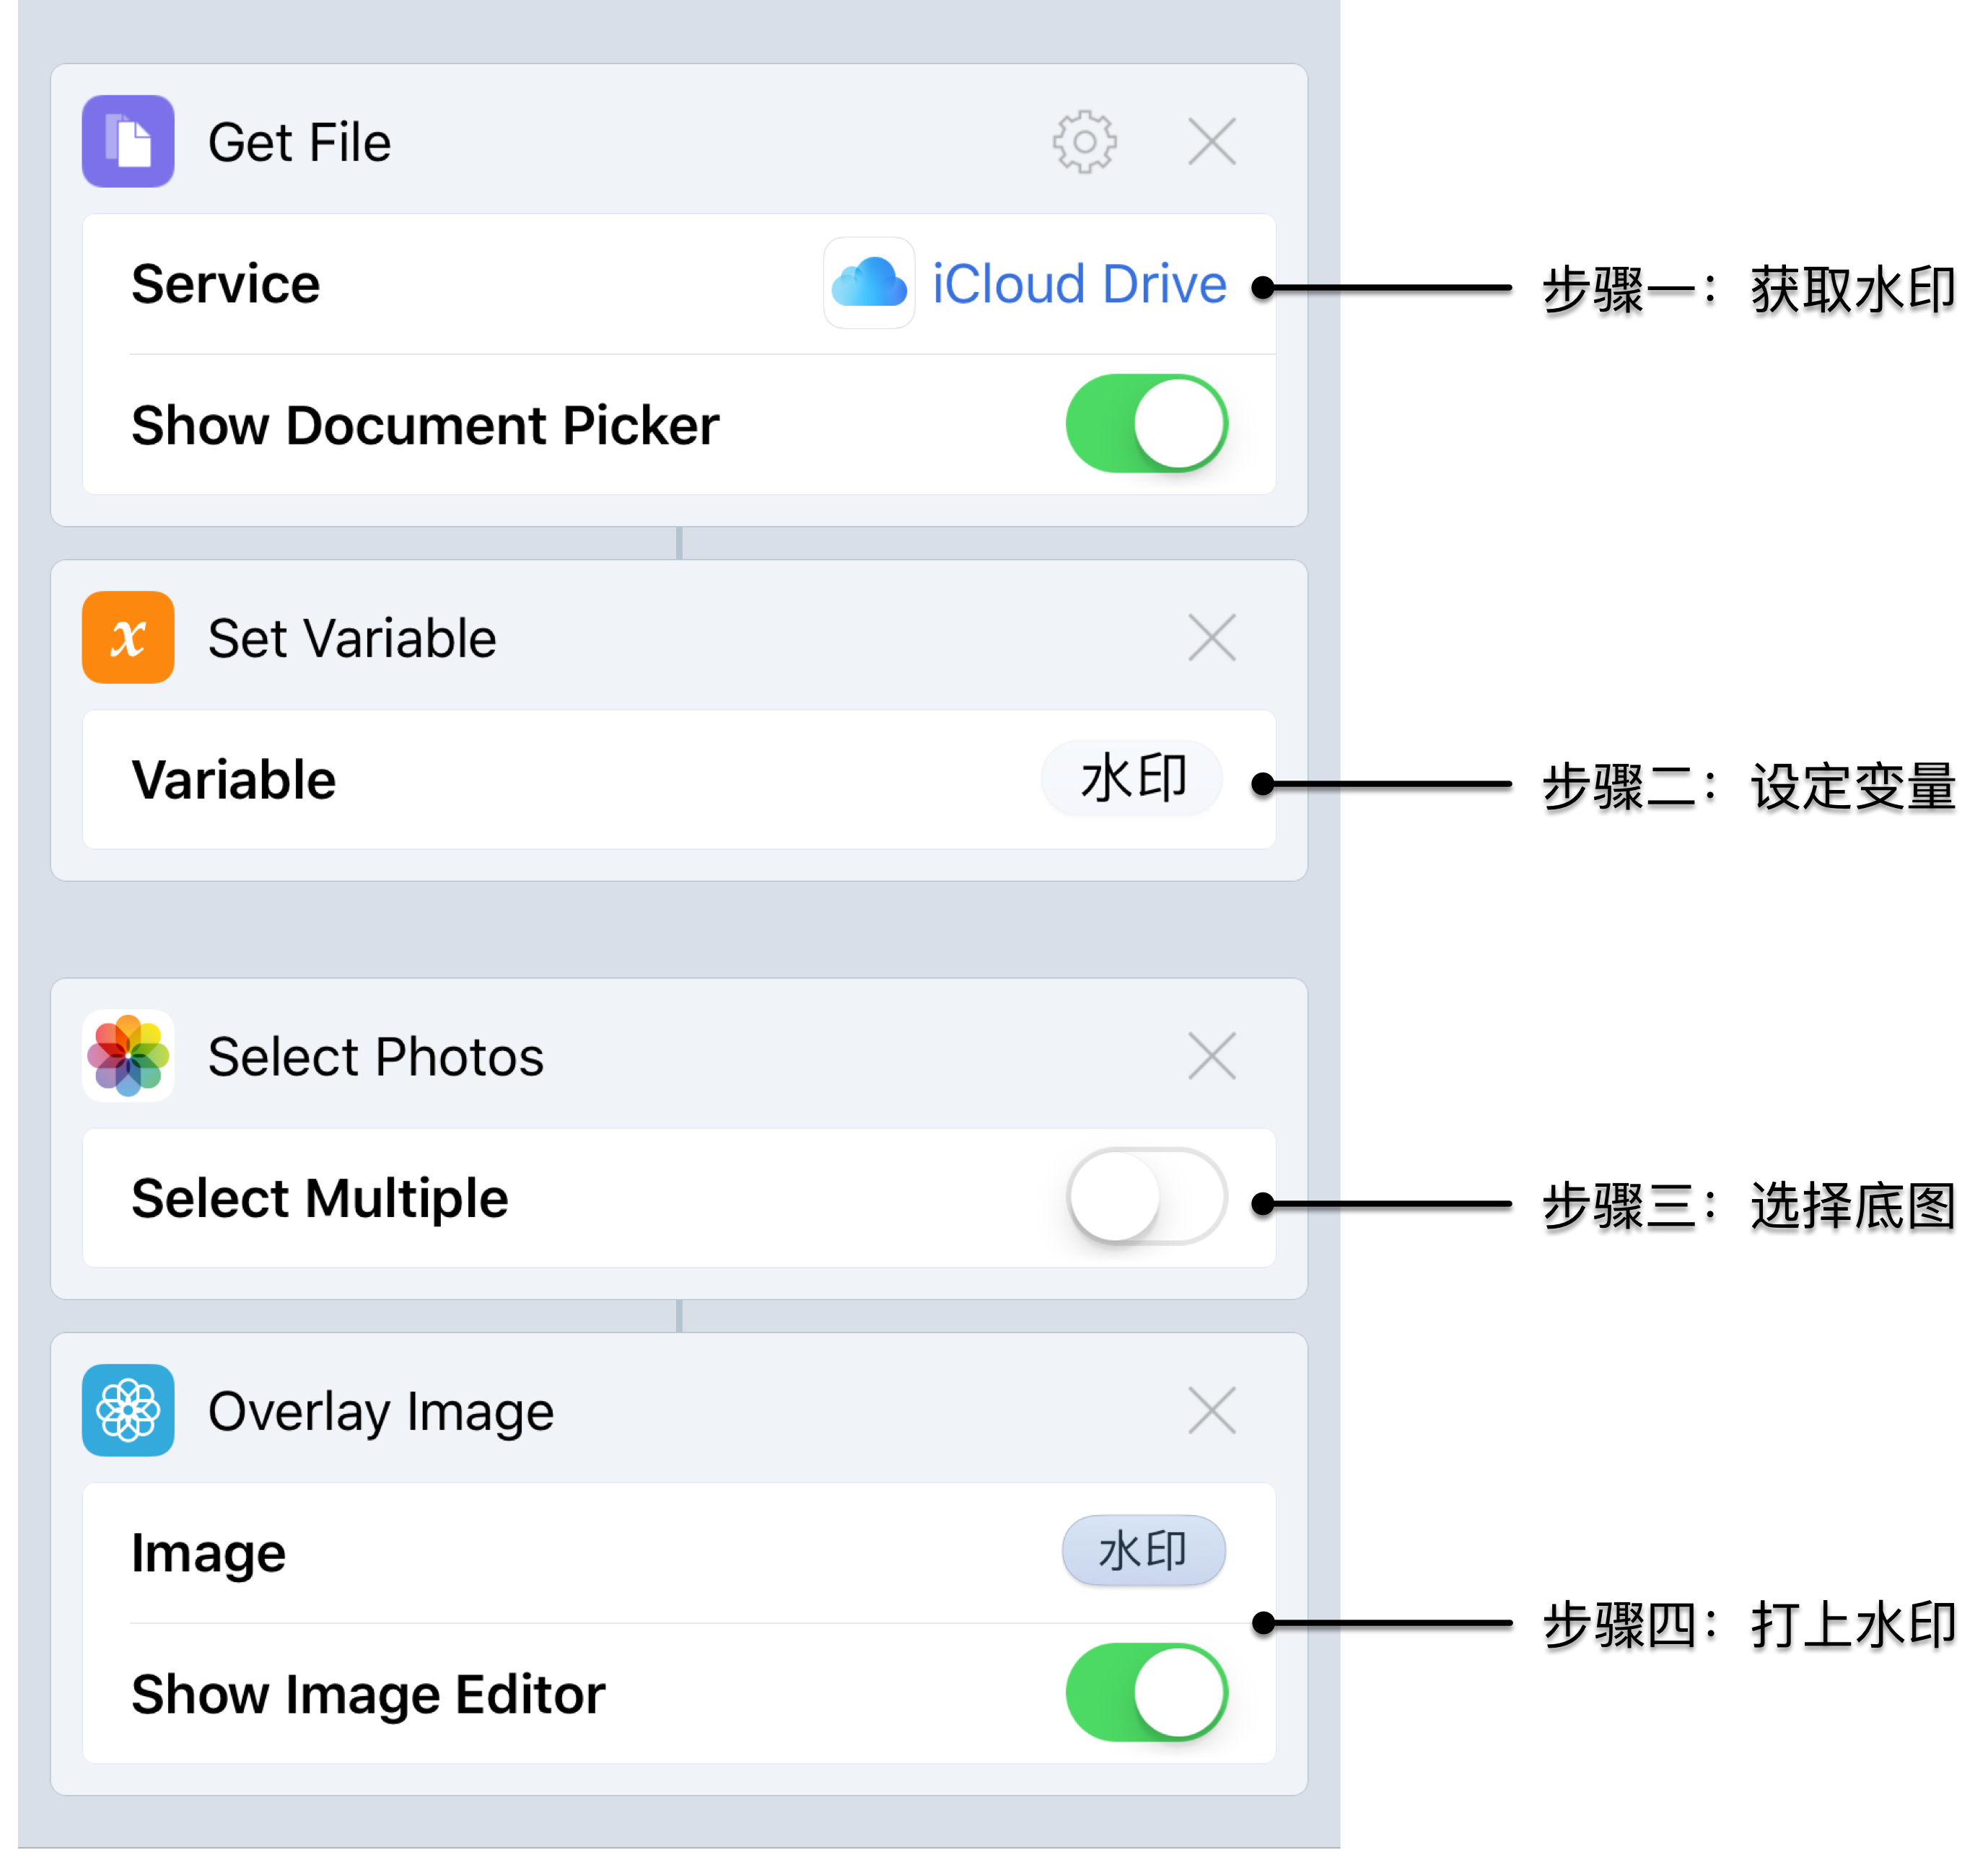Image resolution: width=1988 pixels, height=1849 pixels.
Task: Click the Set Variable orange icon
Action: tap(128, 637)
